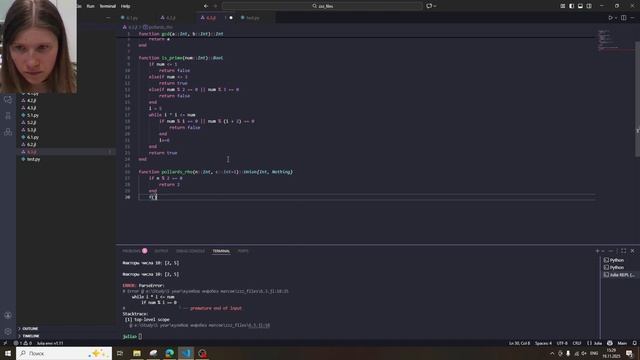Toggle primary sidebar layout icon

pos(571,6)
